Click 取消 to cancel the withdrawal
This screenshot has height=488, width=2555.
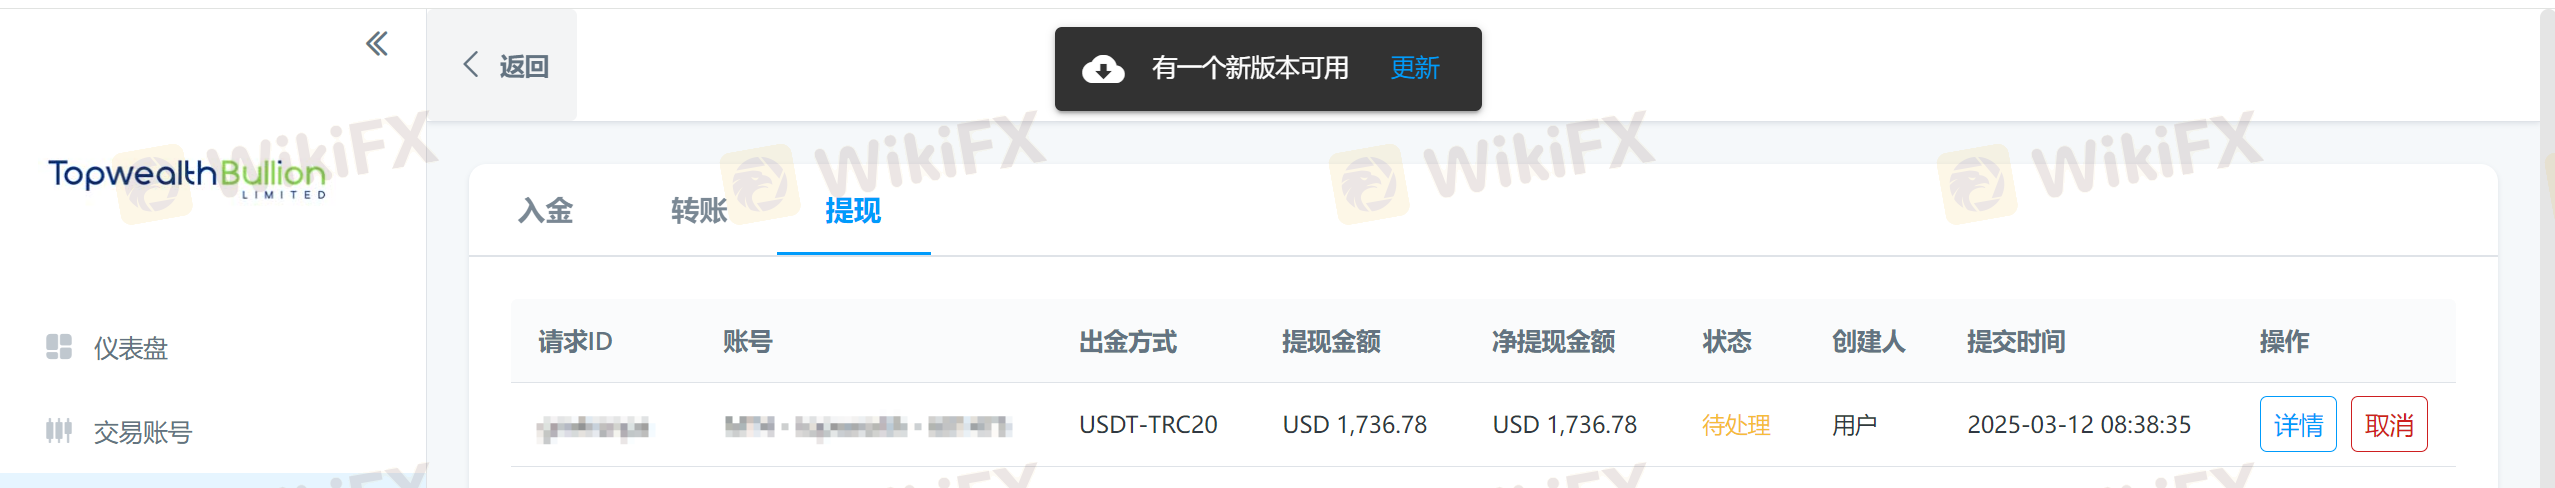[x=2389, y=424]
